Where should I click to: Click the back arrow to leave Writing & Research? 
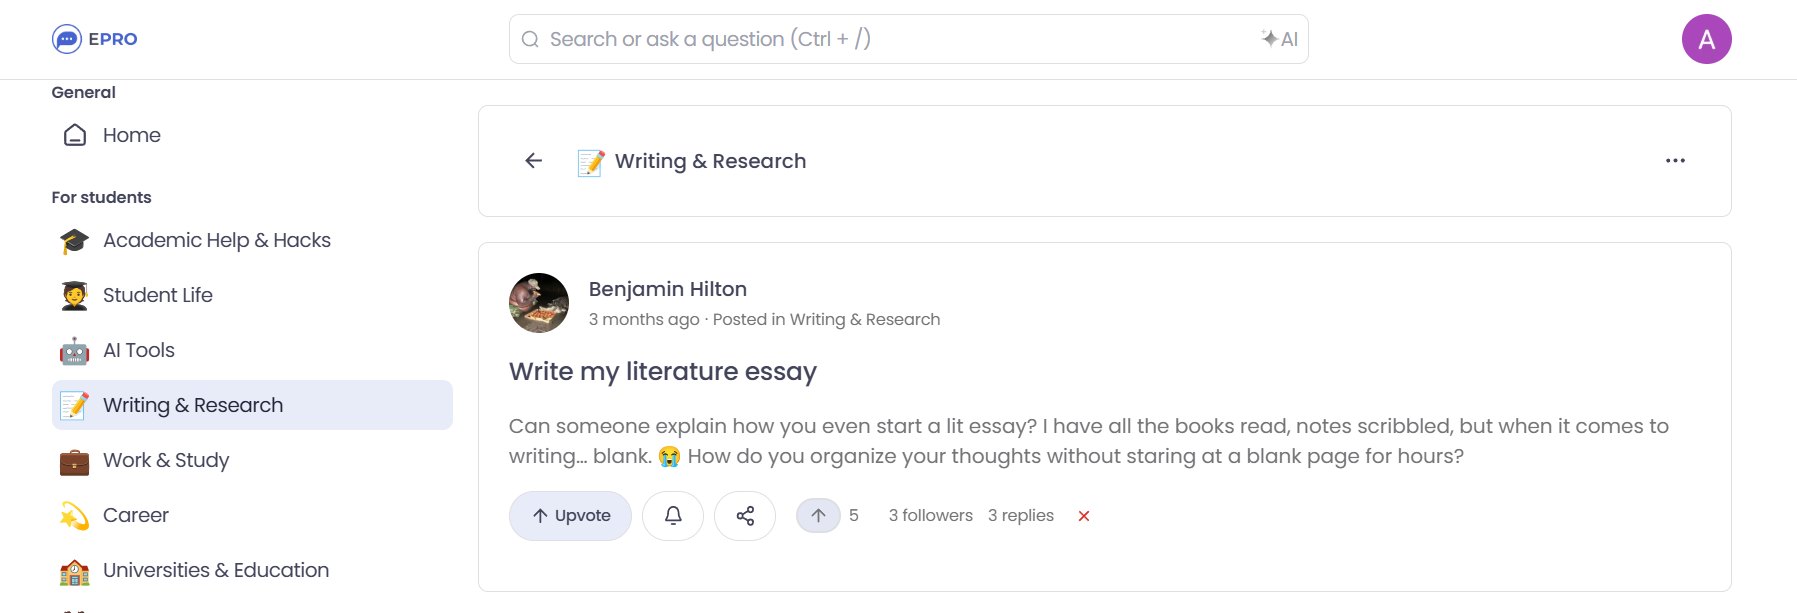(x=533, y=160)
